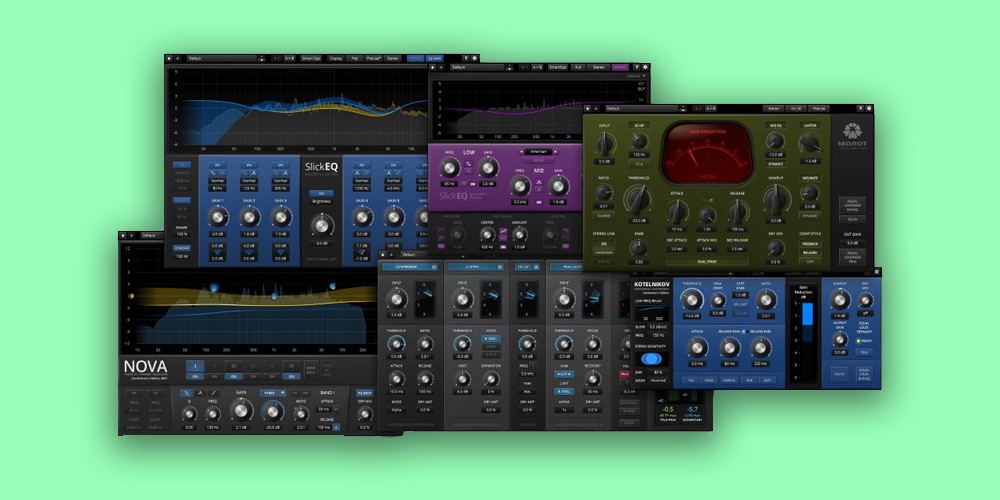Screen dimensions: 1000x500
Task: Click EQUAL LOUD BYPASS in Kotelnikov
Action: (864, 374)
